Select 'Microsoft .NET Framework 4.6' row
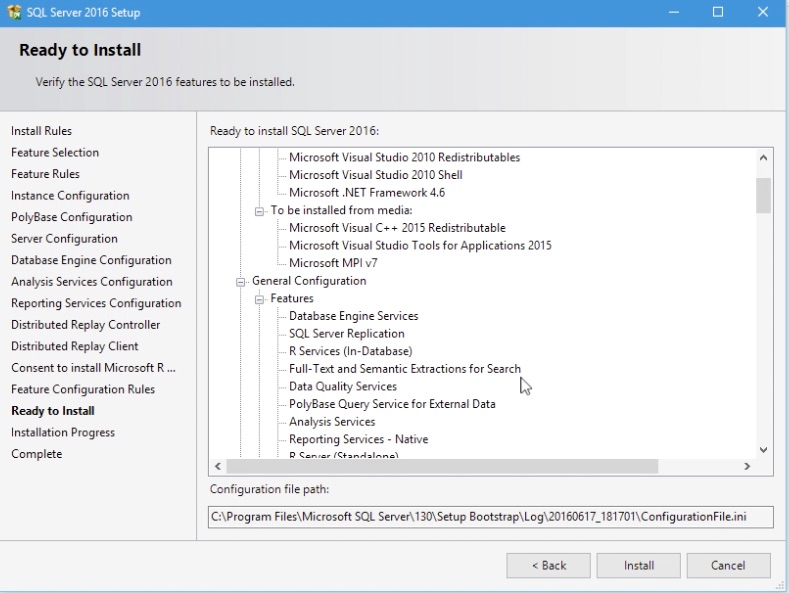The width and height of the screenshot is (789, 593). (367, 193)
